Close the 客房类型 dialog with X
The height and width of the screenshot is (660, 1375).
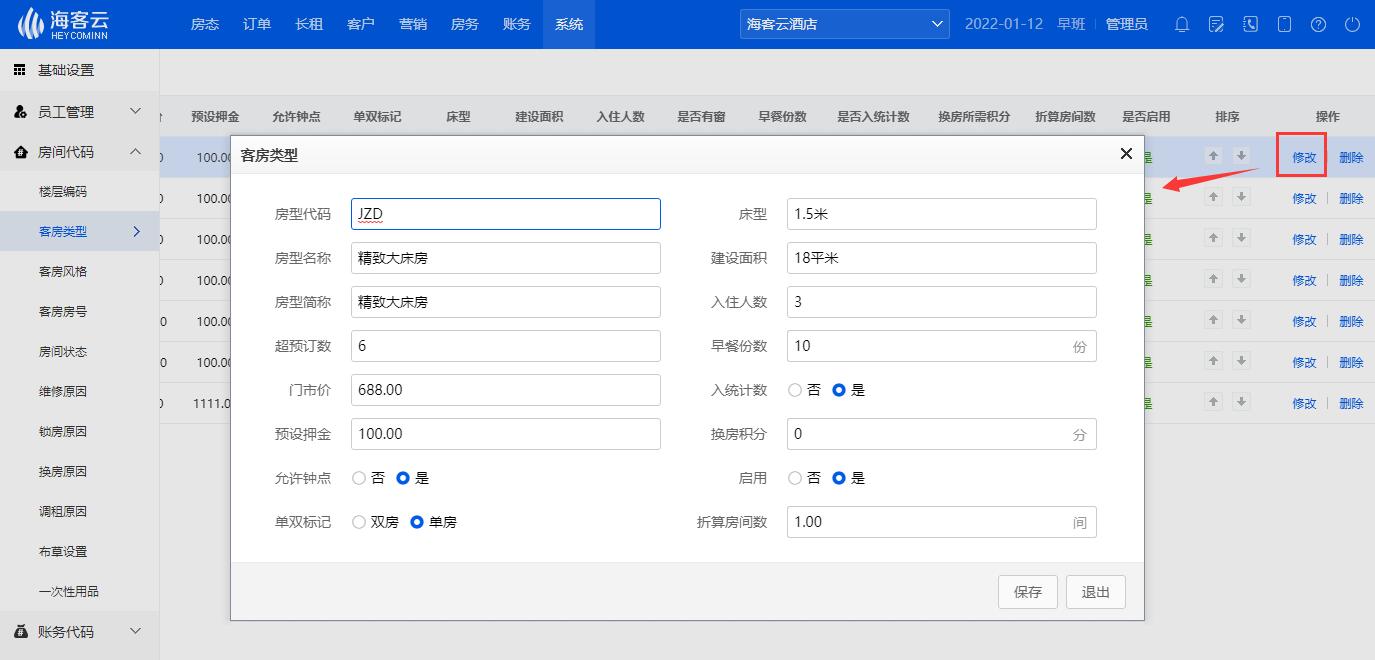tap(1126, 154)
